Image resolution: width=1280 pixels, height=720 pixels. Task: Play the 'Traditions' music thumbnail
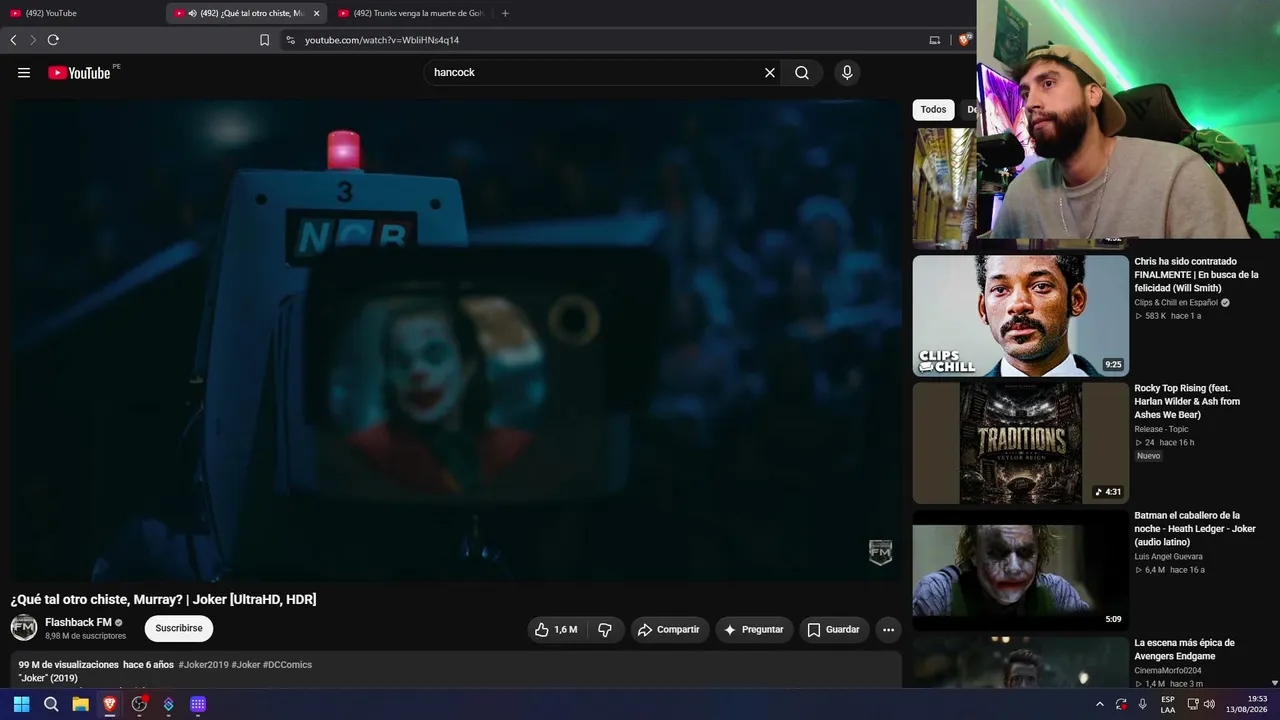[1020, 443]
